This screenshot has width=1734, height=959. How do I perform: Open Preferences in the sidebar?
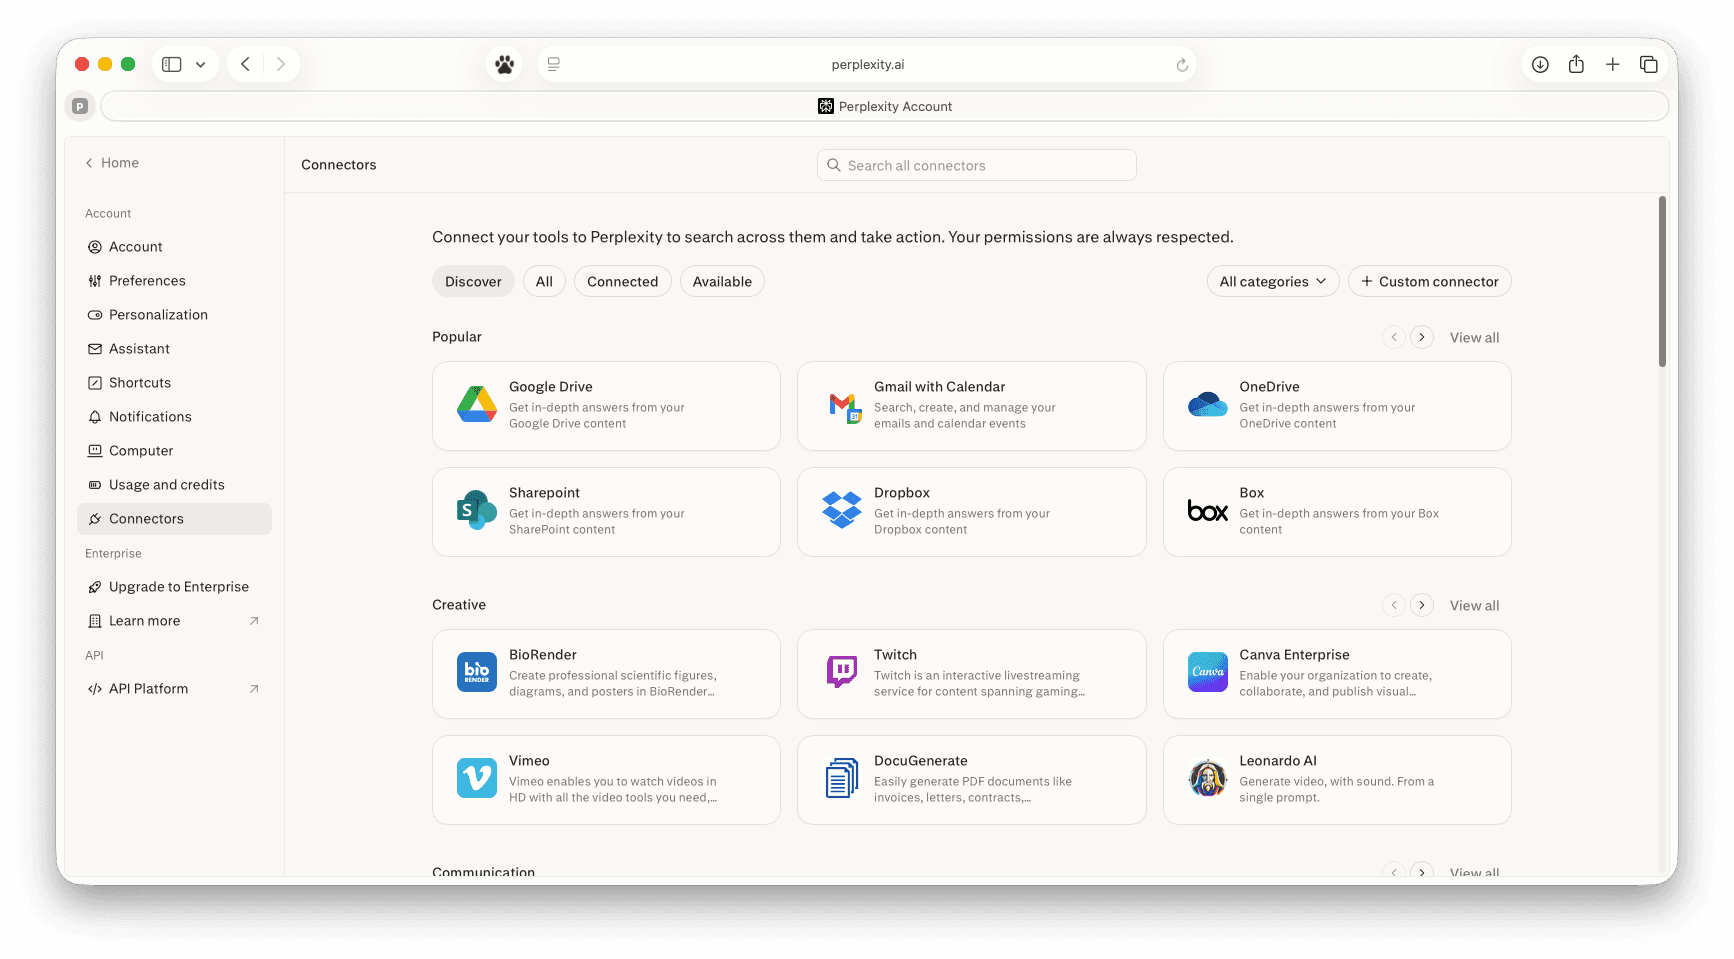[x=147, y=281]
